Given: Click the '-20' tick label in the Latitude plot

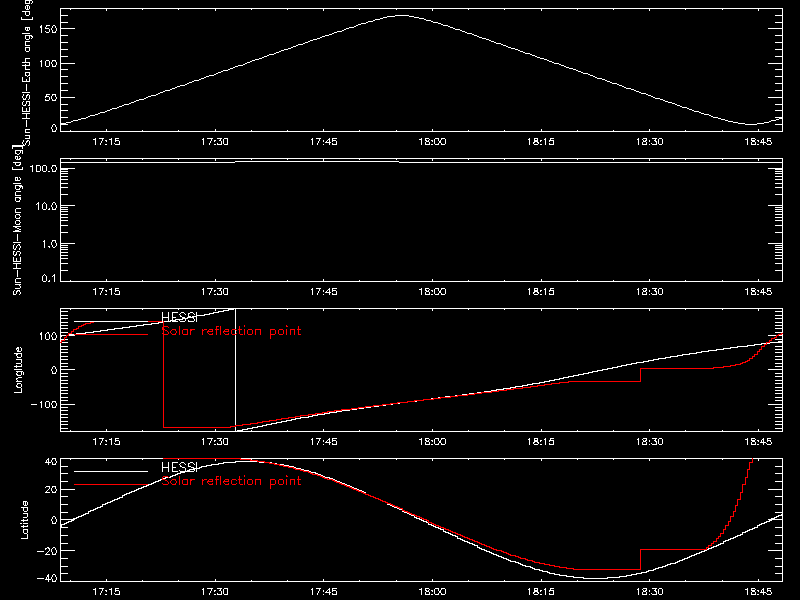Looking at the screenshot, I should (47, 551).
